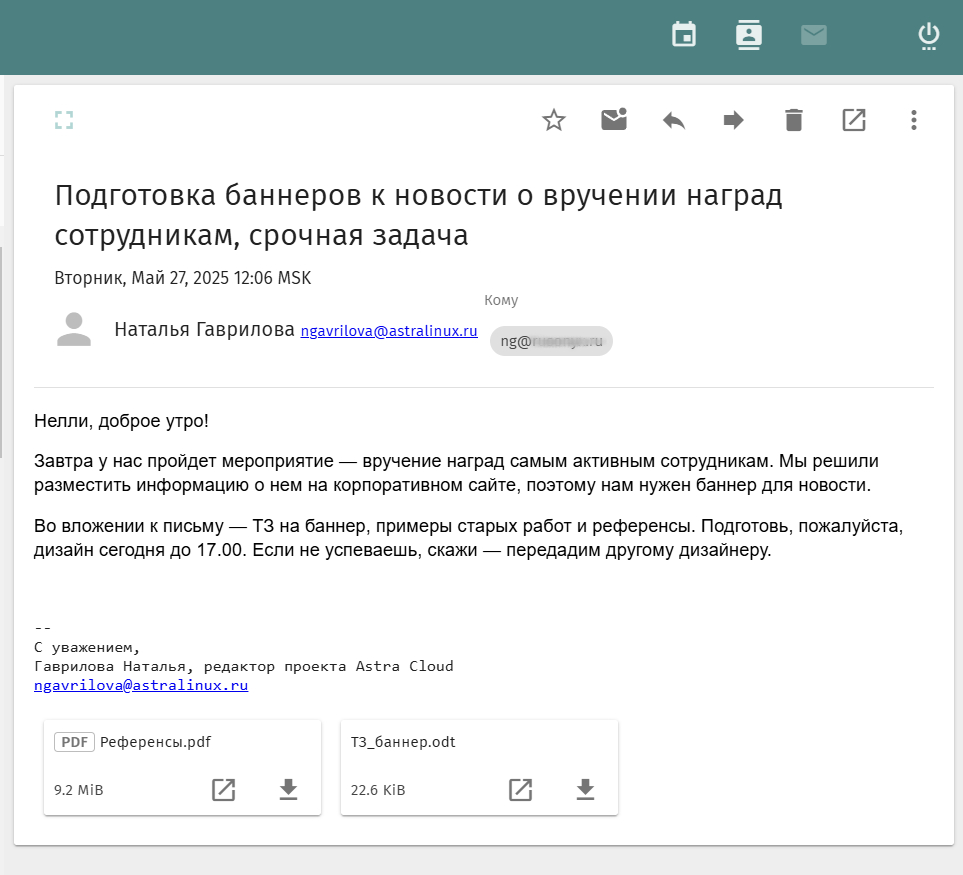
Task: Mark the message as unread
Action: click(x=614, y=119)
